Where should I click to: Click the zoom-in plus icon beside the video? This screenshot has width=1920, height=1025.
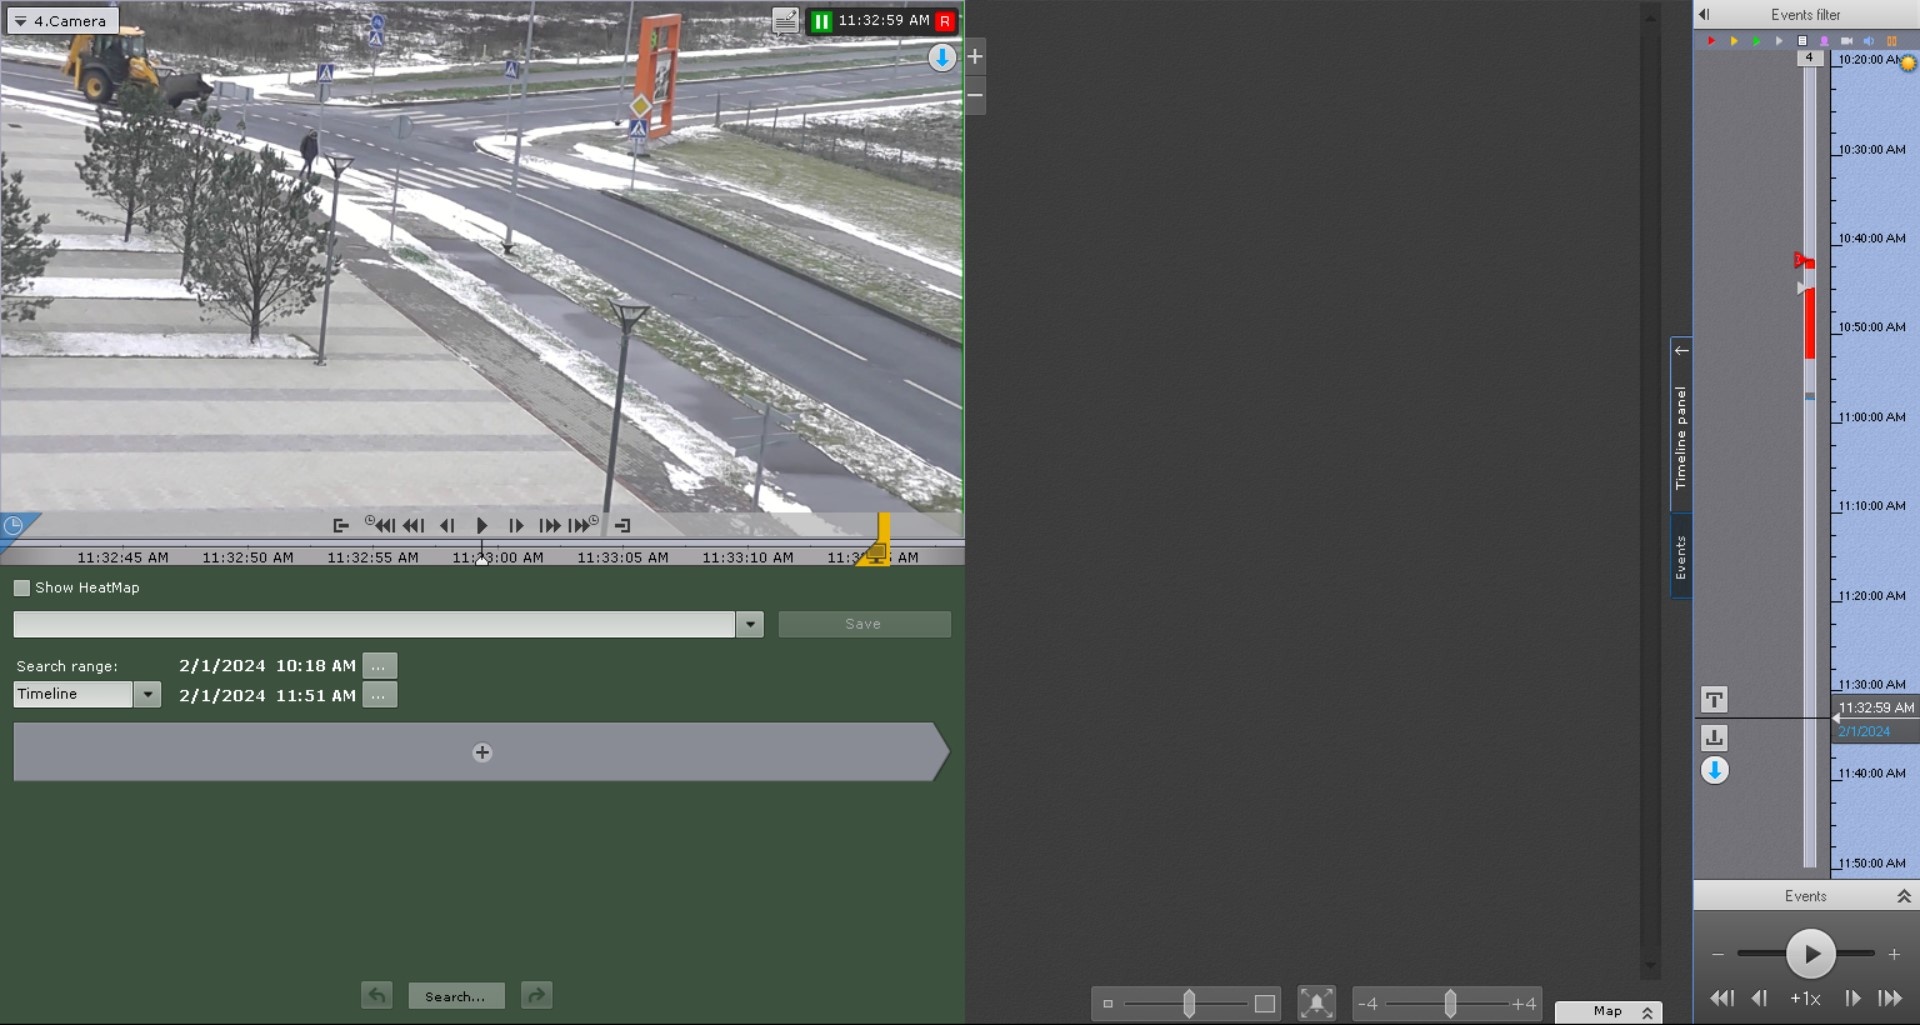point(975,57)
